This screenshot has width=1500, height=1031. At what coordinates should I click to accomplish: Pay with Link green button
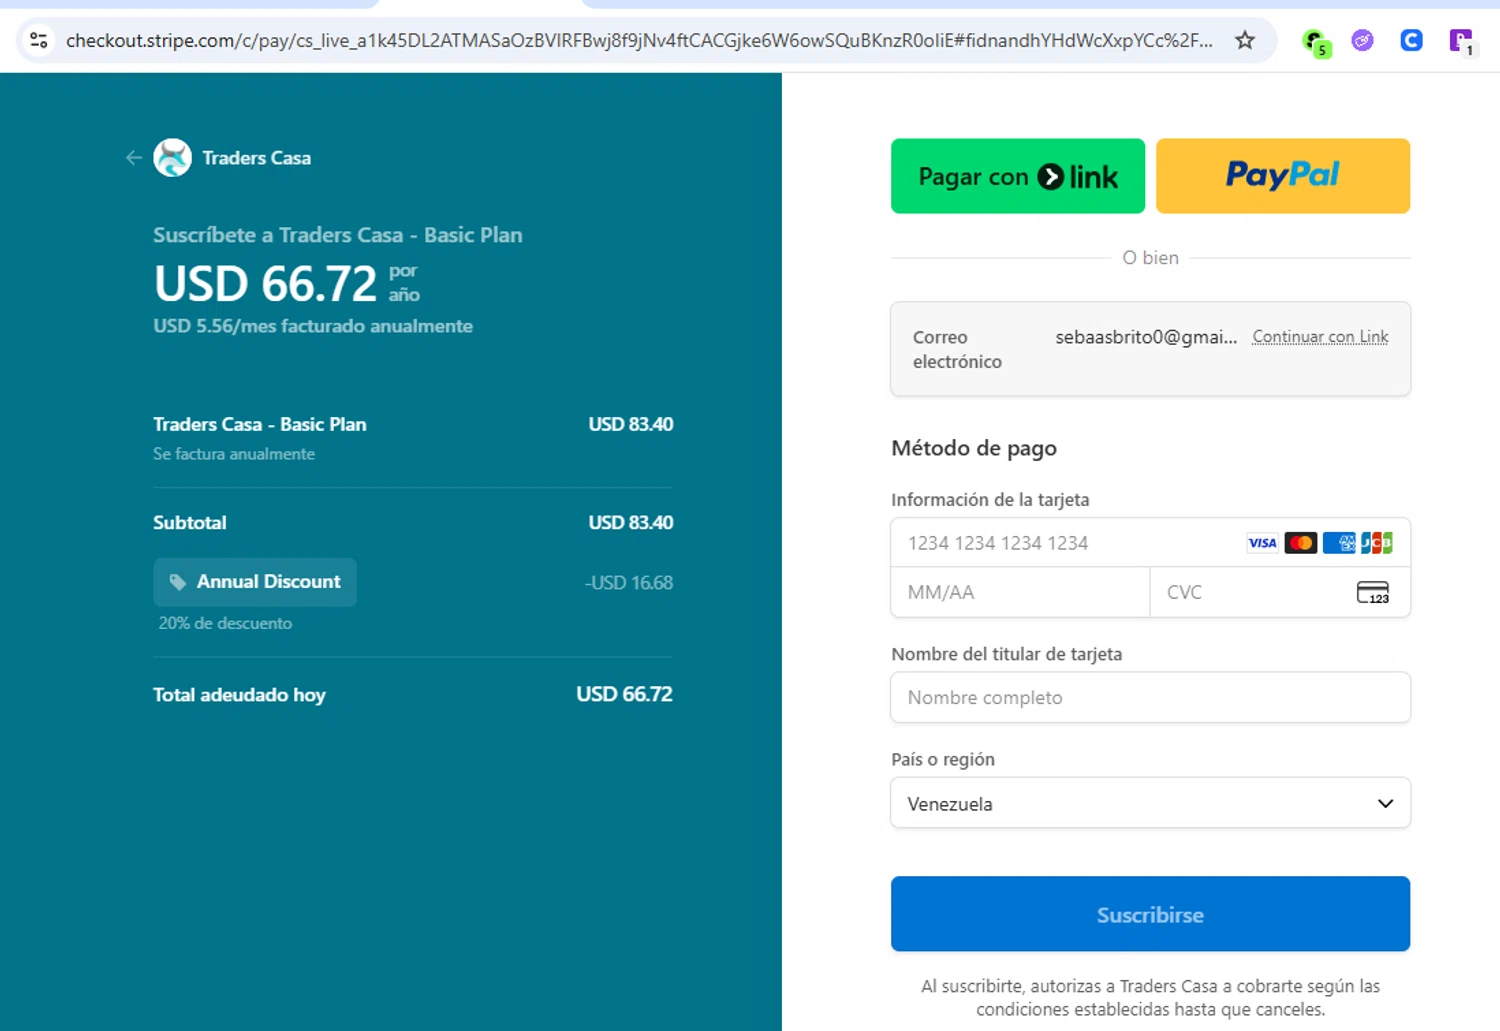1018,176
